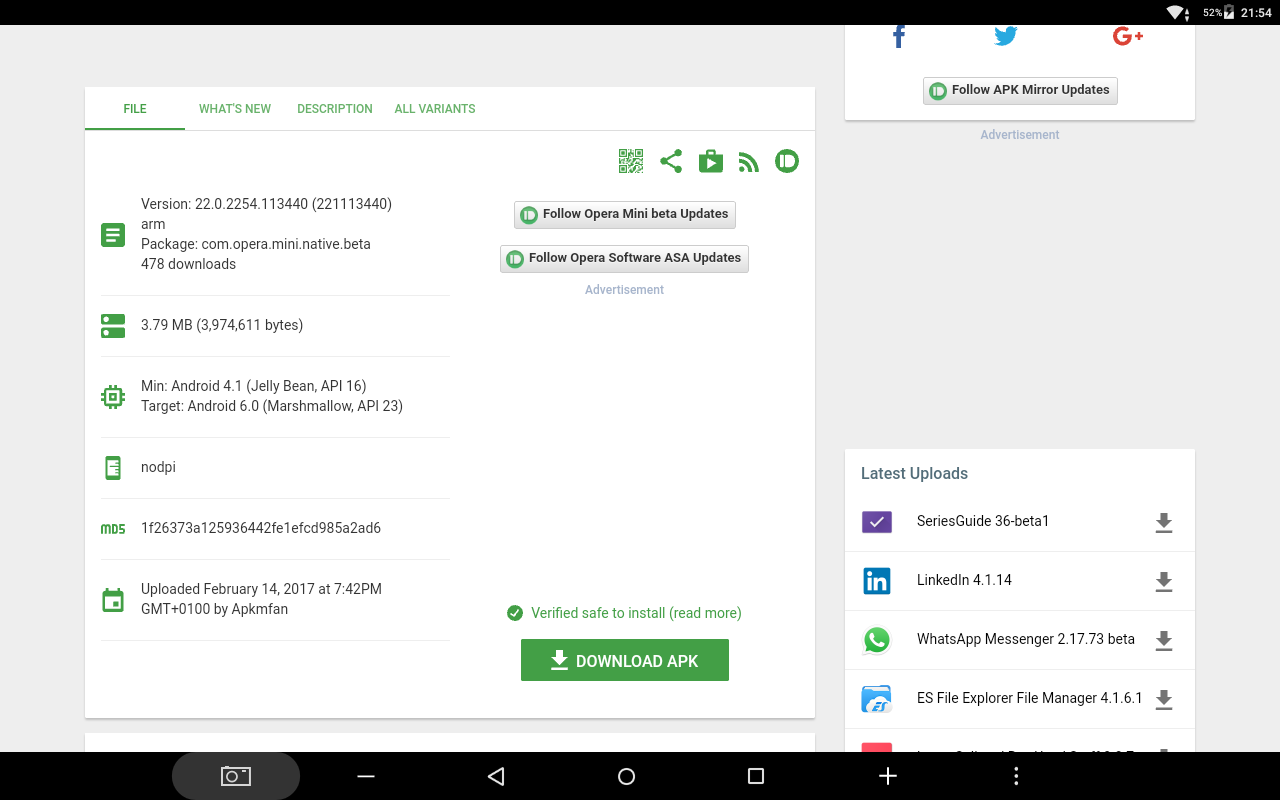This screenshot has width=1280, height=800.
Task: Click Follow APK Mirror Updates button
Action: click(x=1020, y=91)
